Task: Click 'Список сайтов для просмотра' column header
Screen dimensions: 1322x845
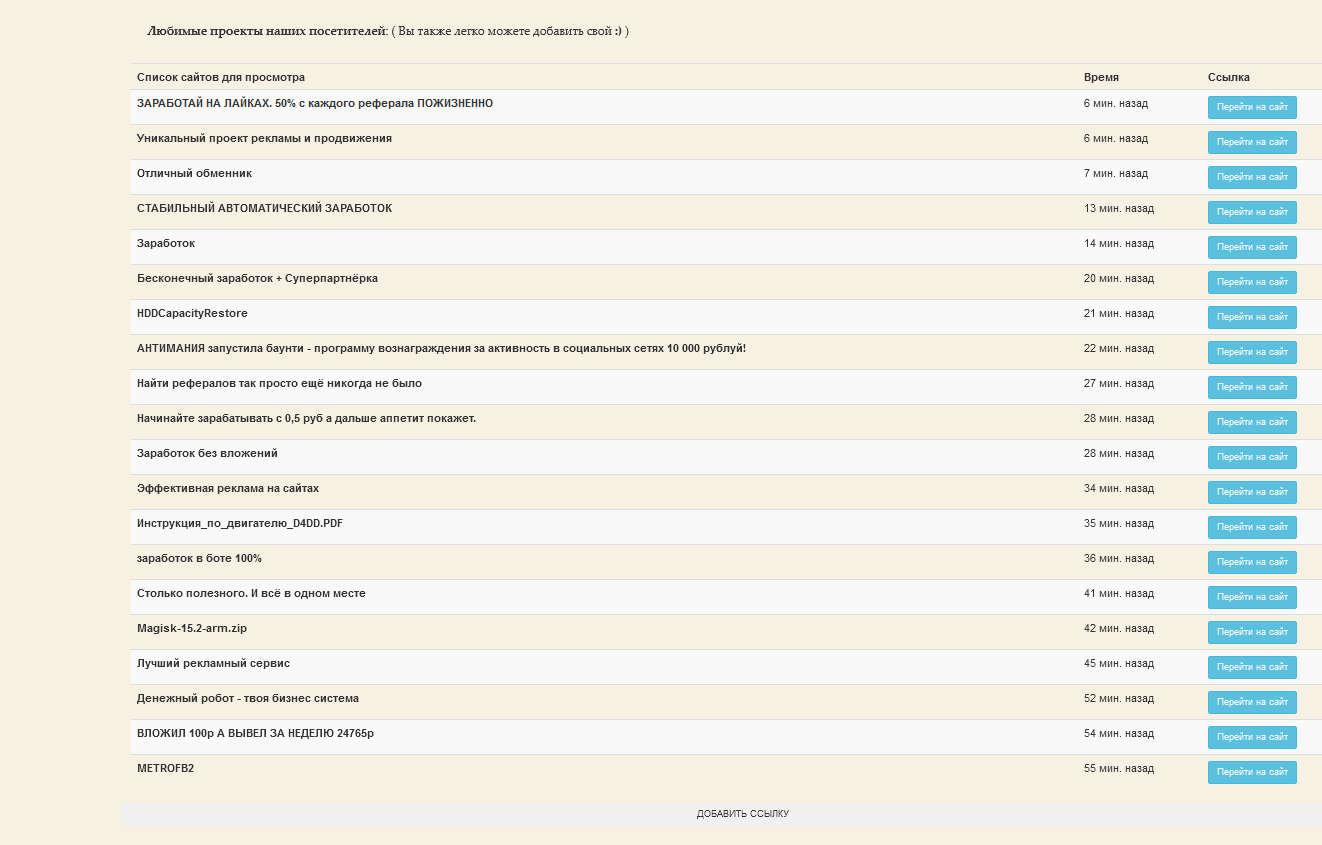Action: (221, 77)
